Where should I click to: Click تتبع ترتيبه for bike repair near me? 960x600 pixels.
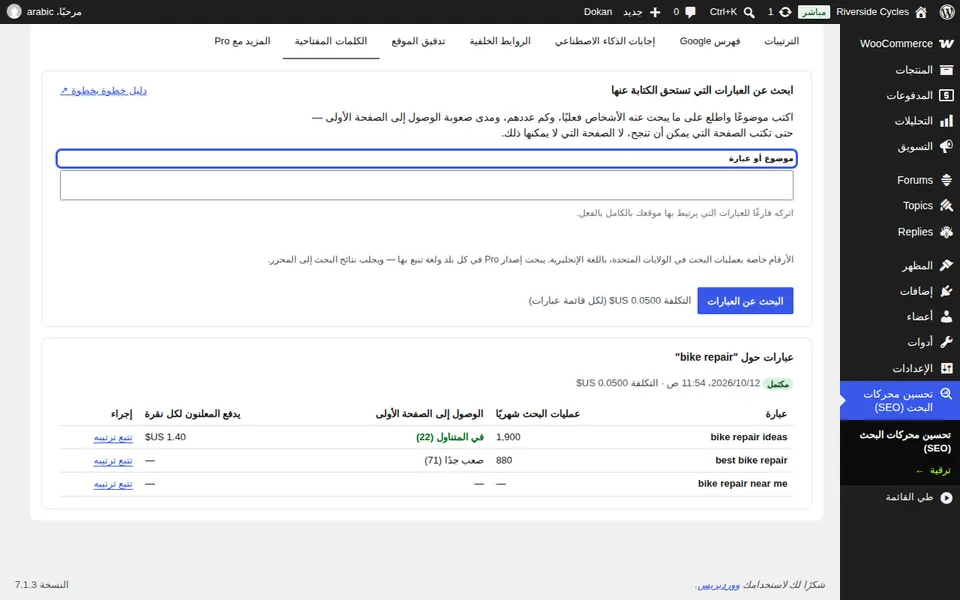coord(113,484)
